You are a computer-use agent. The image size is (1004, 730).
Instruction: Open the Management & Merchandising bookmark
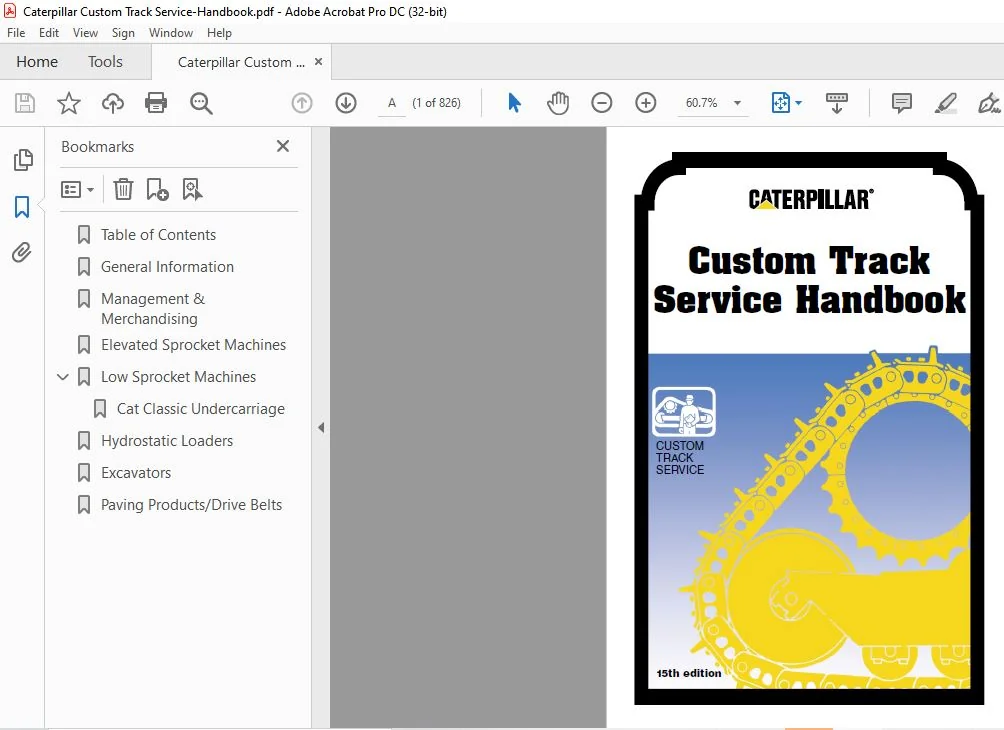coord(153,309)
